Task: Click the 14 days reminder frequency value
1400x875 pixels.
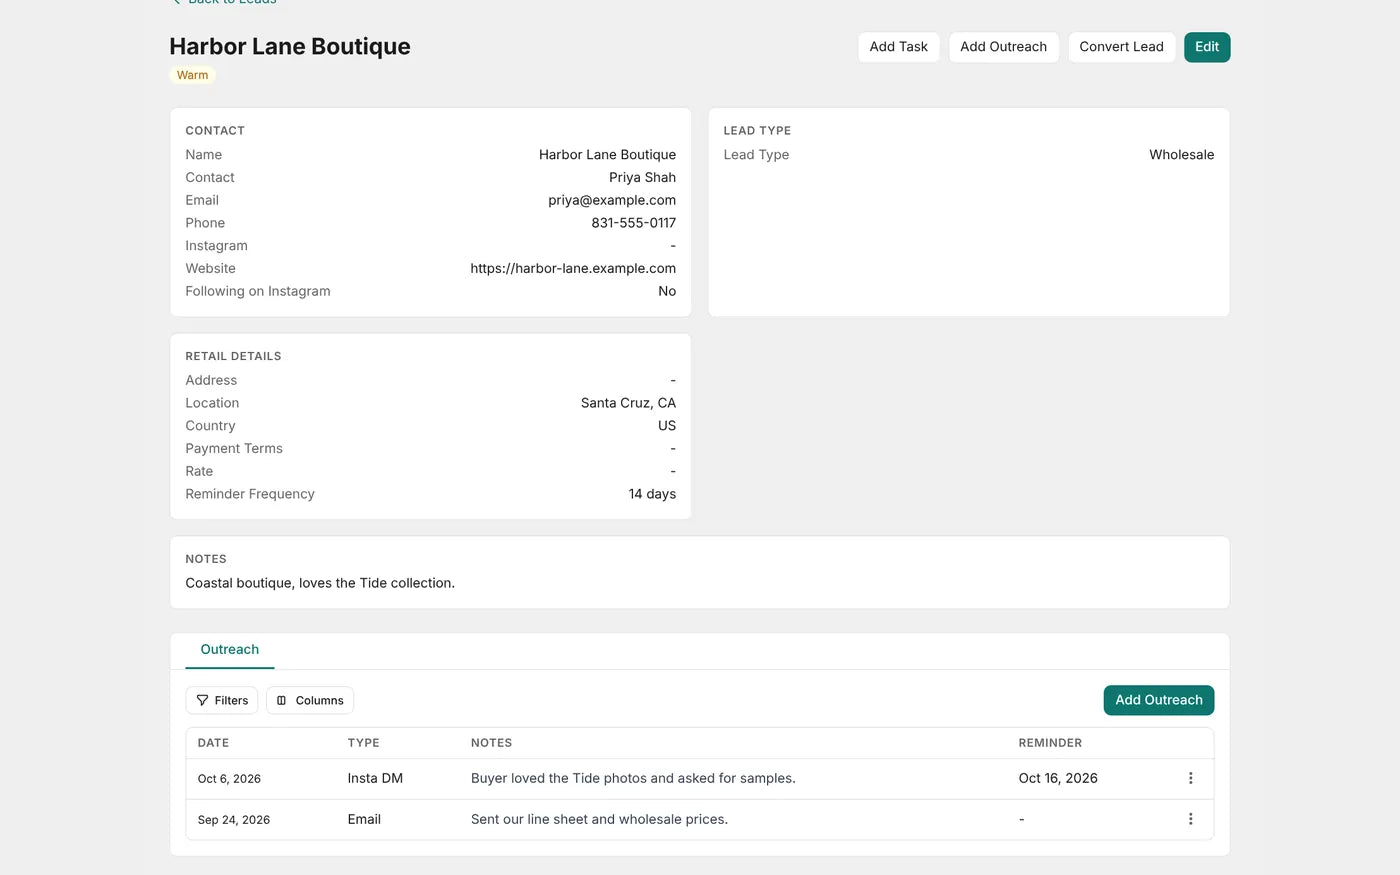Action: click(652, 494)
